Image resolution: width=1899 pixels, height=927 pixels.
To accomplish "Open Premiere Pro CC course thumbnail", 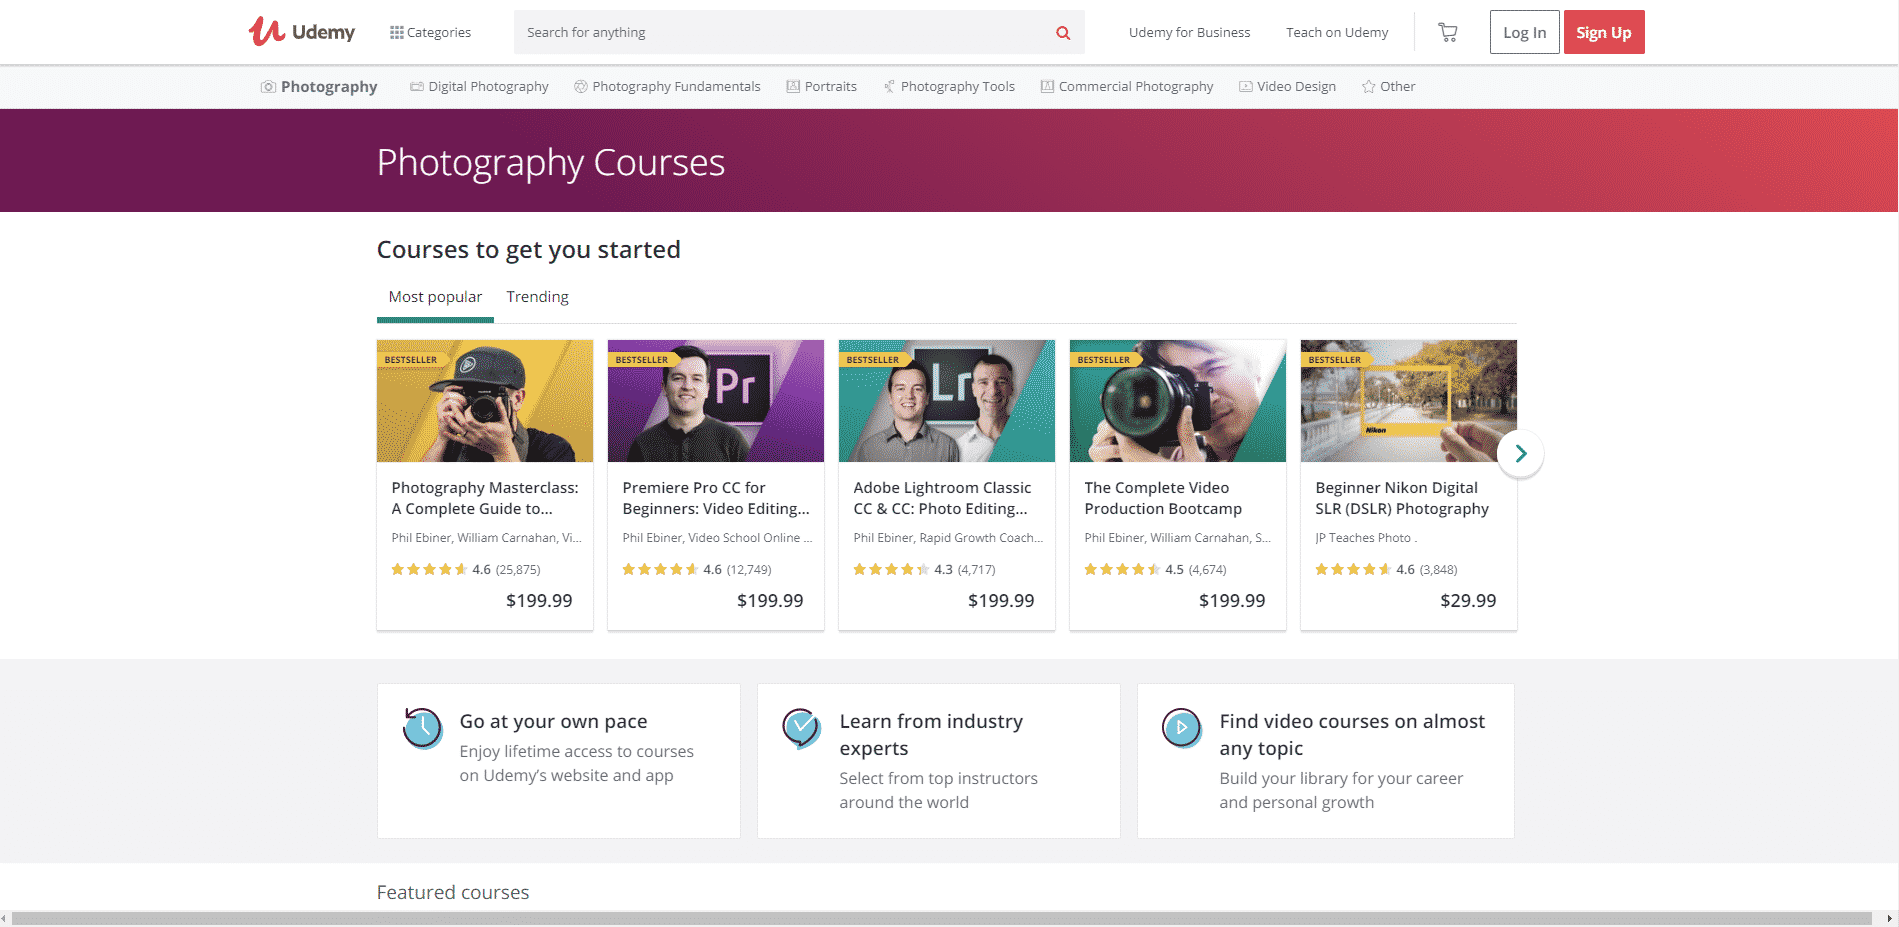I will [716, 401].
